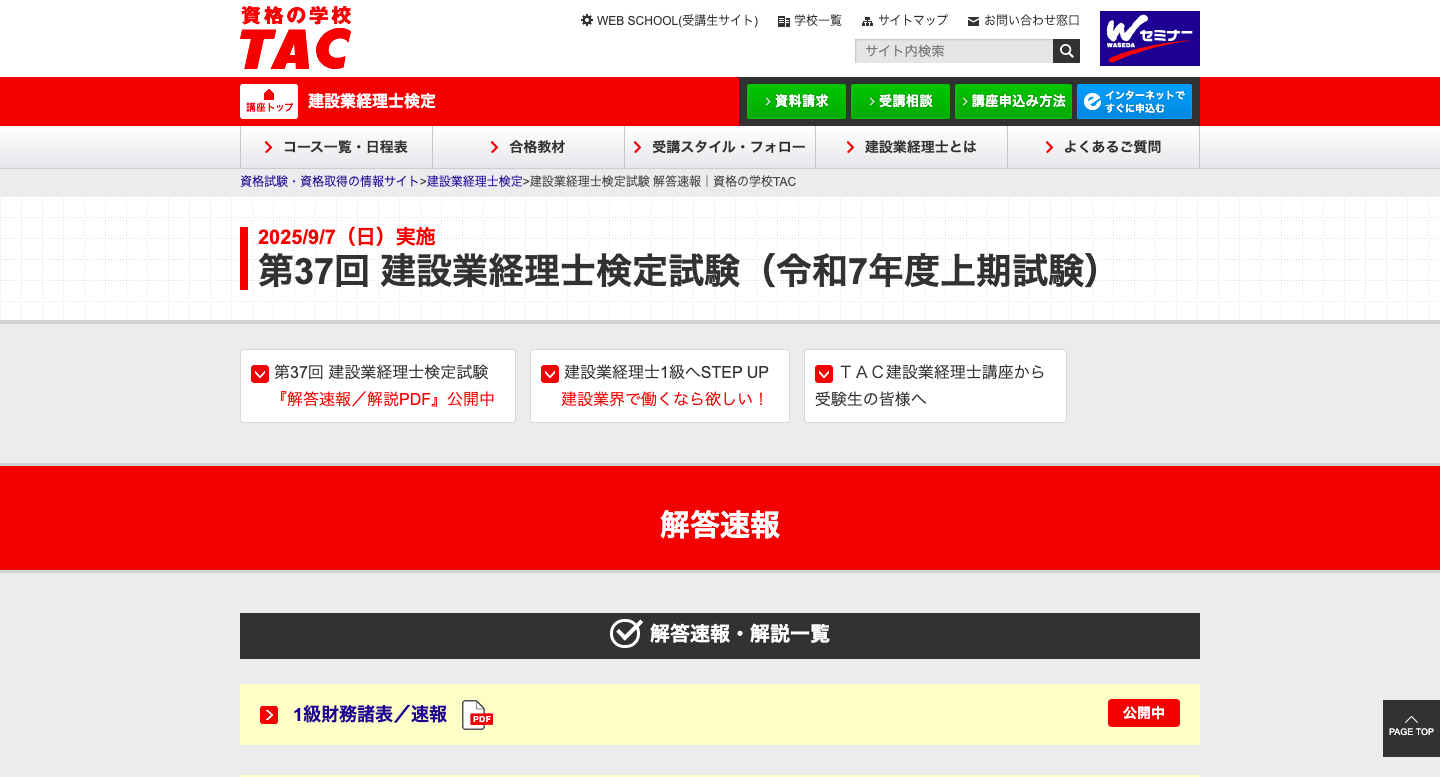This screenshot has height=777, width=1440.
Task: Open the 建設業経理士検定 breadcrumb link
Action: pos(474,182)
